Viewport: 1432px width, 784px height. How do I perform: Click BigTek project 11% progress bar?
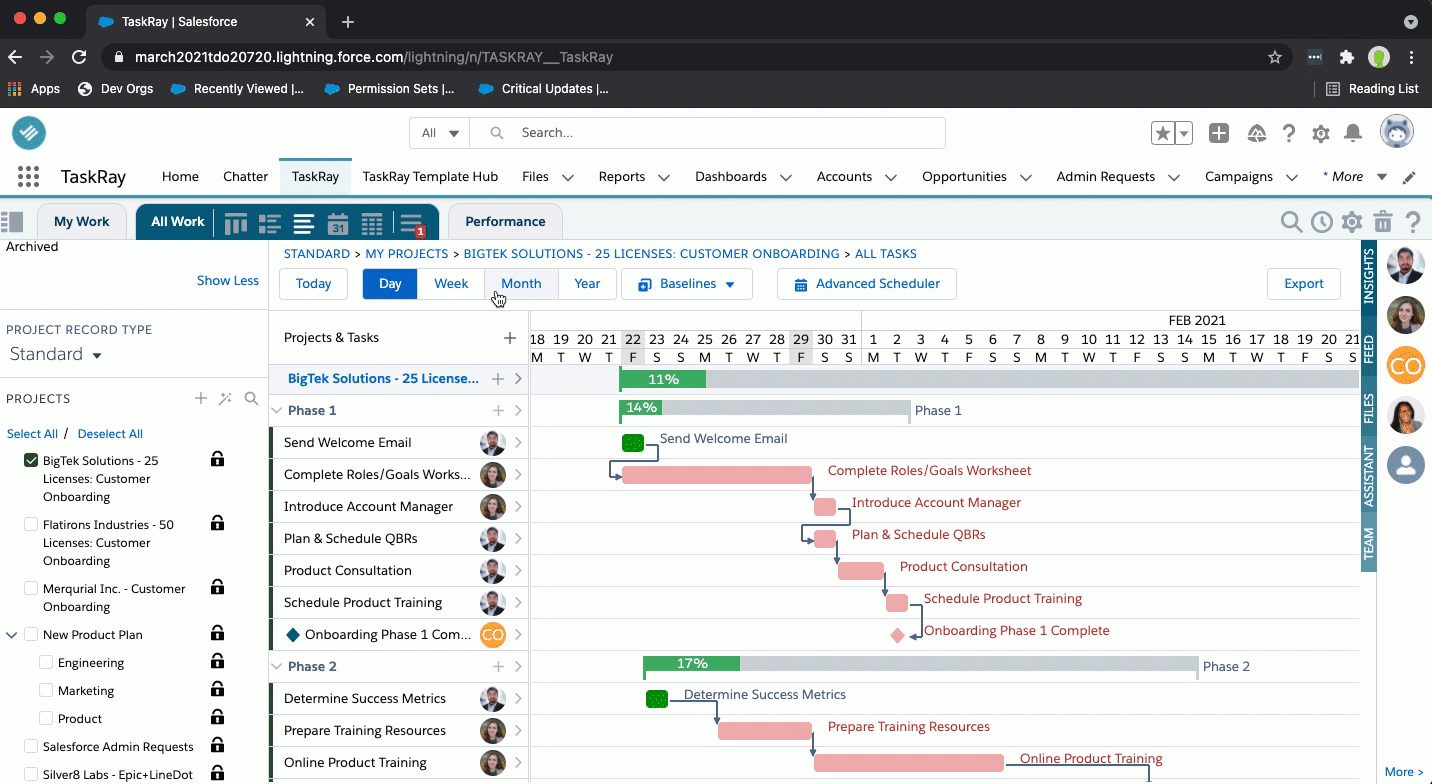pos(663,379)
